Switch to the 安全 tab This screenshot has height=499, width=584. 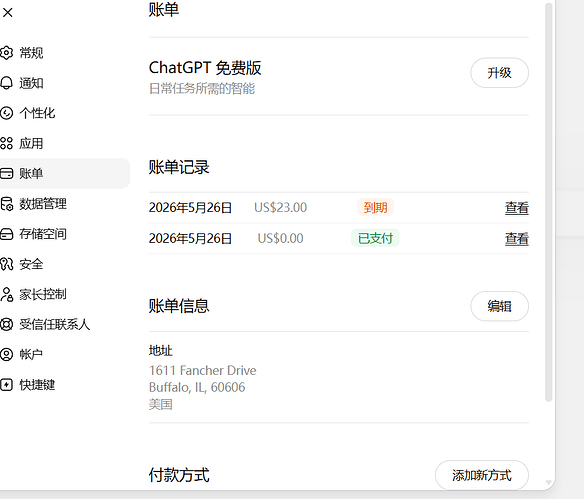pyautogui.click(x=31, y=264)
